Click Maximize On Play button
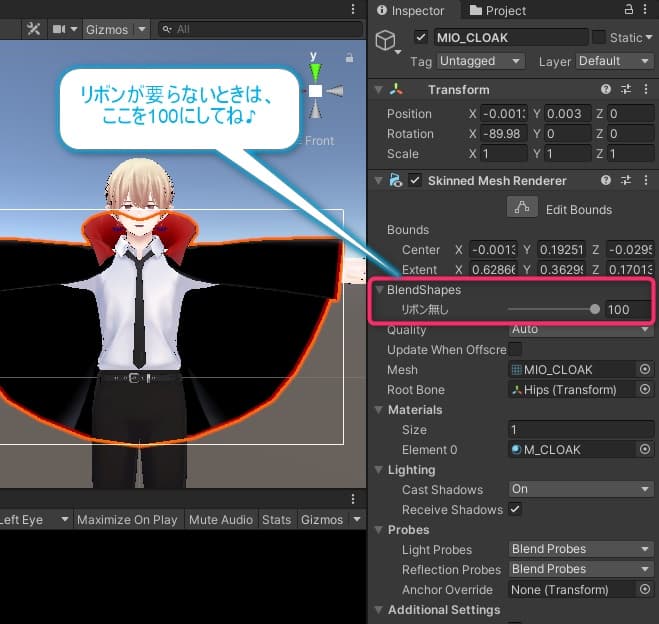Screen dimensions: 659x624 point(127,520)
